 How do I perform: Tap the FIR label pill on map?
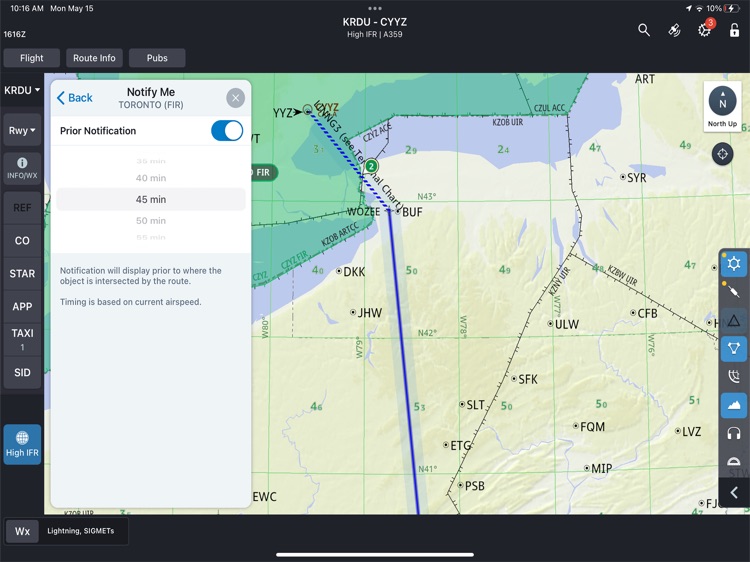[x=264, y=172]
